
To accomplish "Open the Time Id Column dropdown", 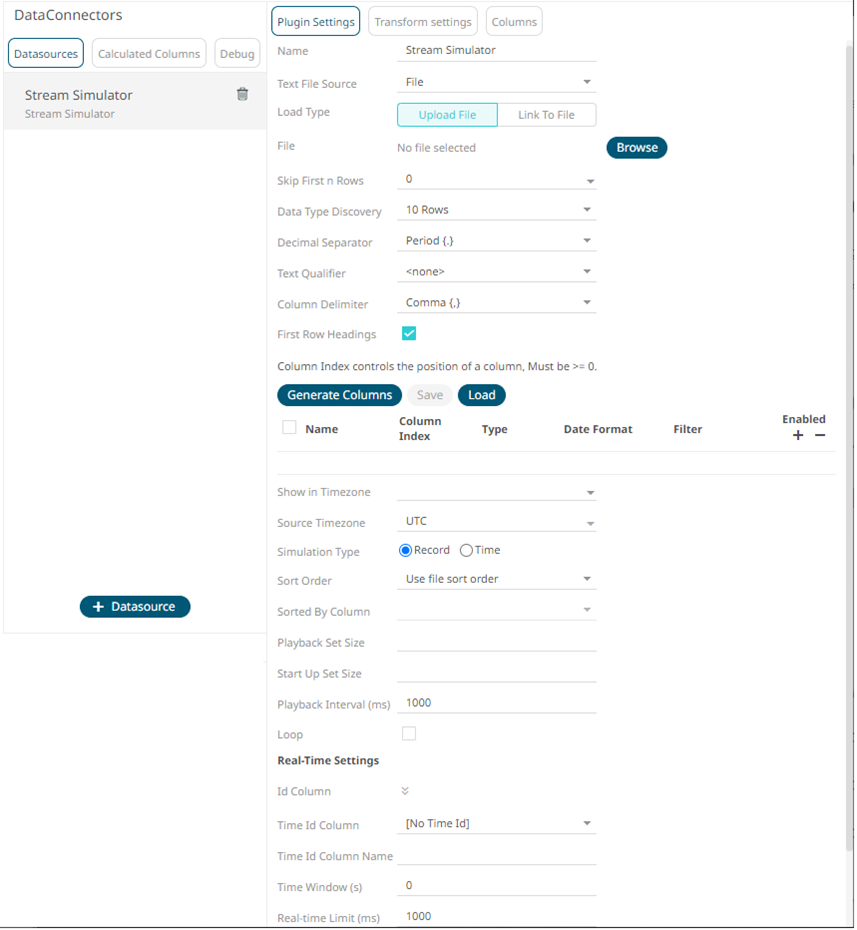I will [496, 823].
